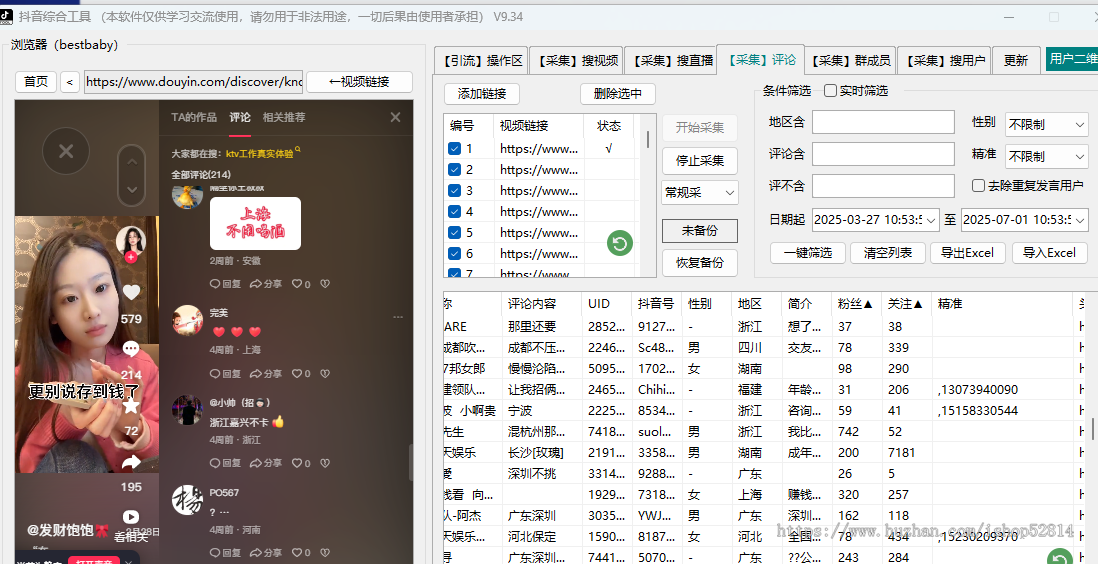Viewport: 1098px width, 564px height.
Task: Open TA的作品 tab in browser panel
Action: point(194,117)
